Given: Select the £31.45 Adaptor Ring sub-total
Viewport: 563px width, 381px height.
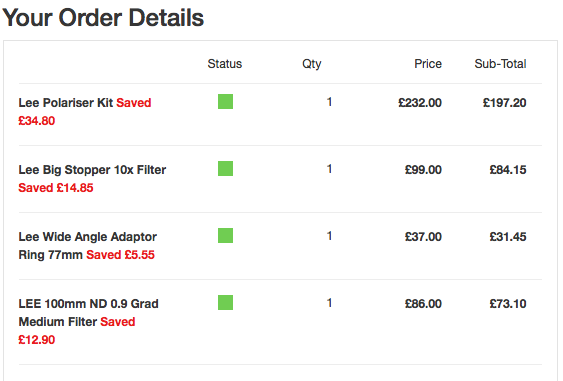Looking at the screenshot, I should click(x=508, y=237).
